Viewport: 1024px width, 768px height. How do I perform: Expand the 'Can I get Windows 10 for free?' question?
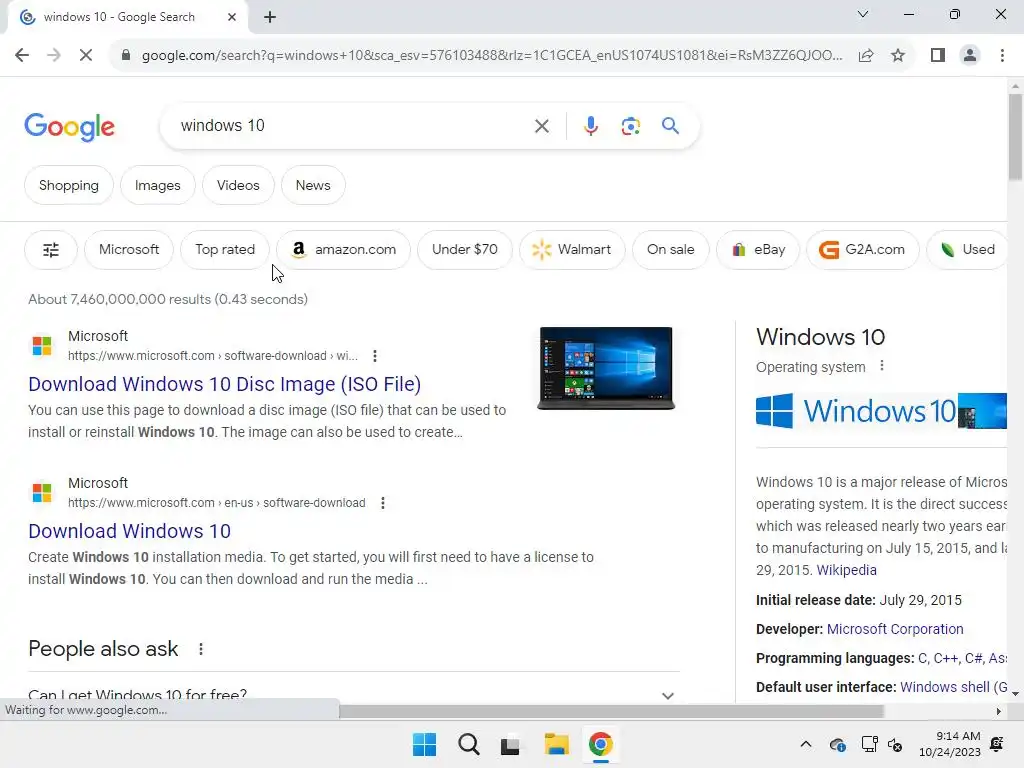coord(354,695)
